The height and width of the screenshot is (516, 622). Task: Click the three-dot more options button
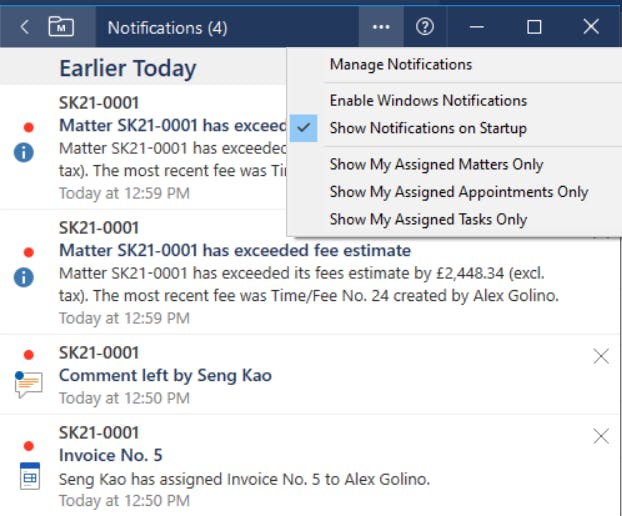(381, 27)
